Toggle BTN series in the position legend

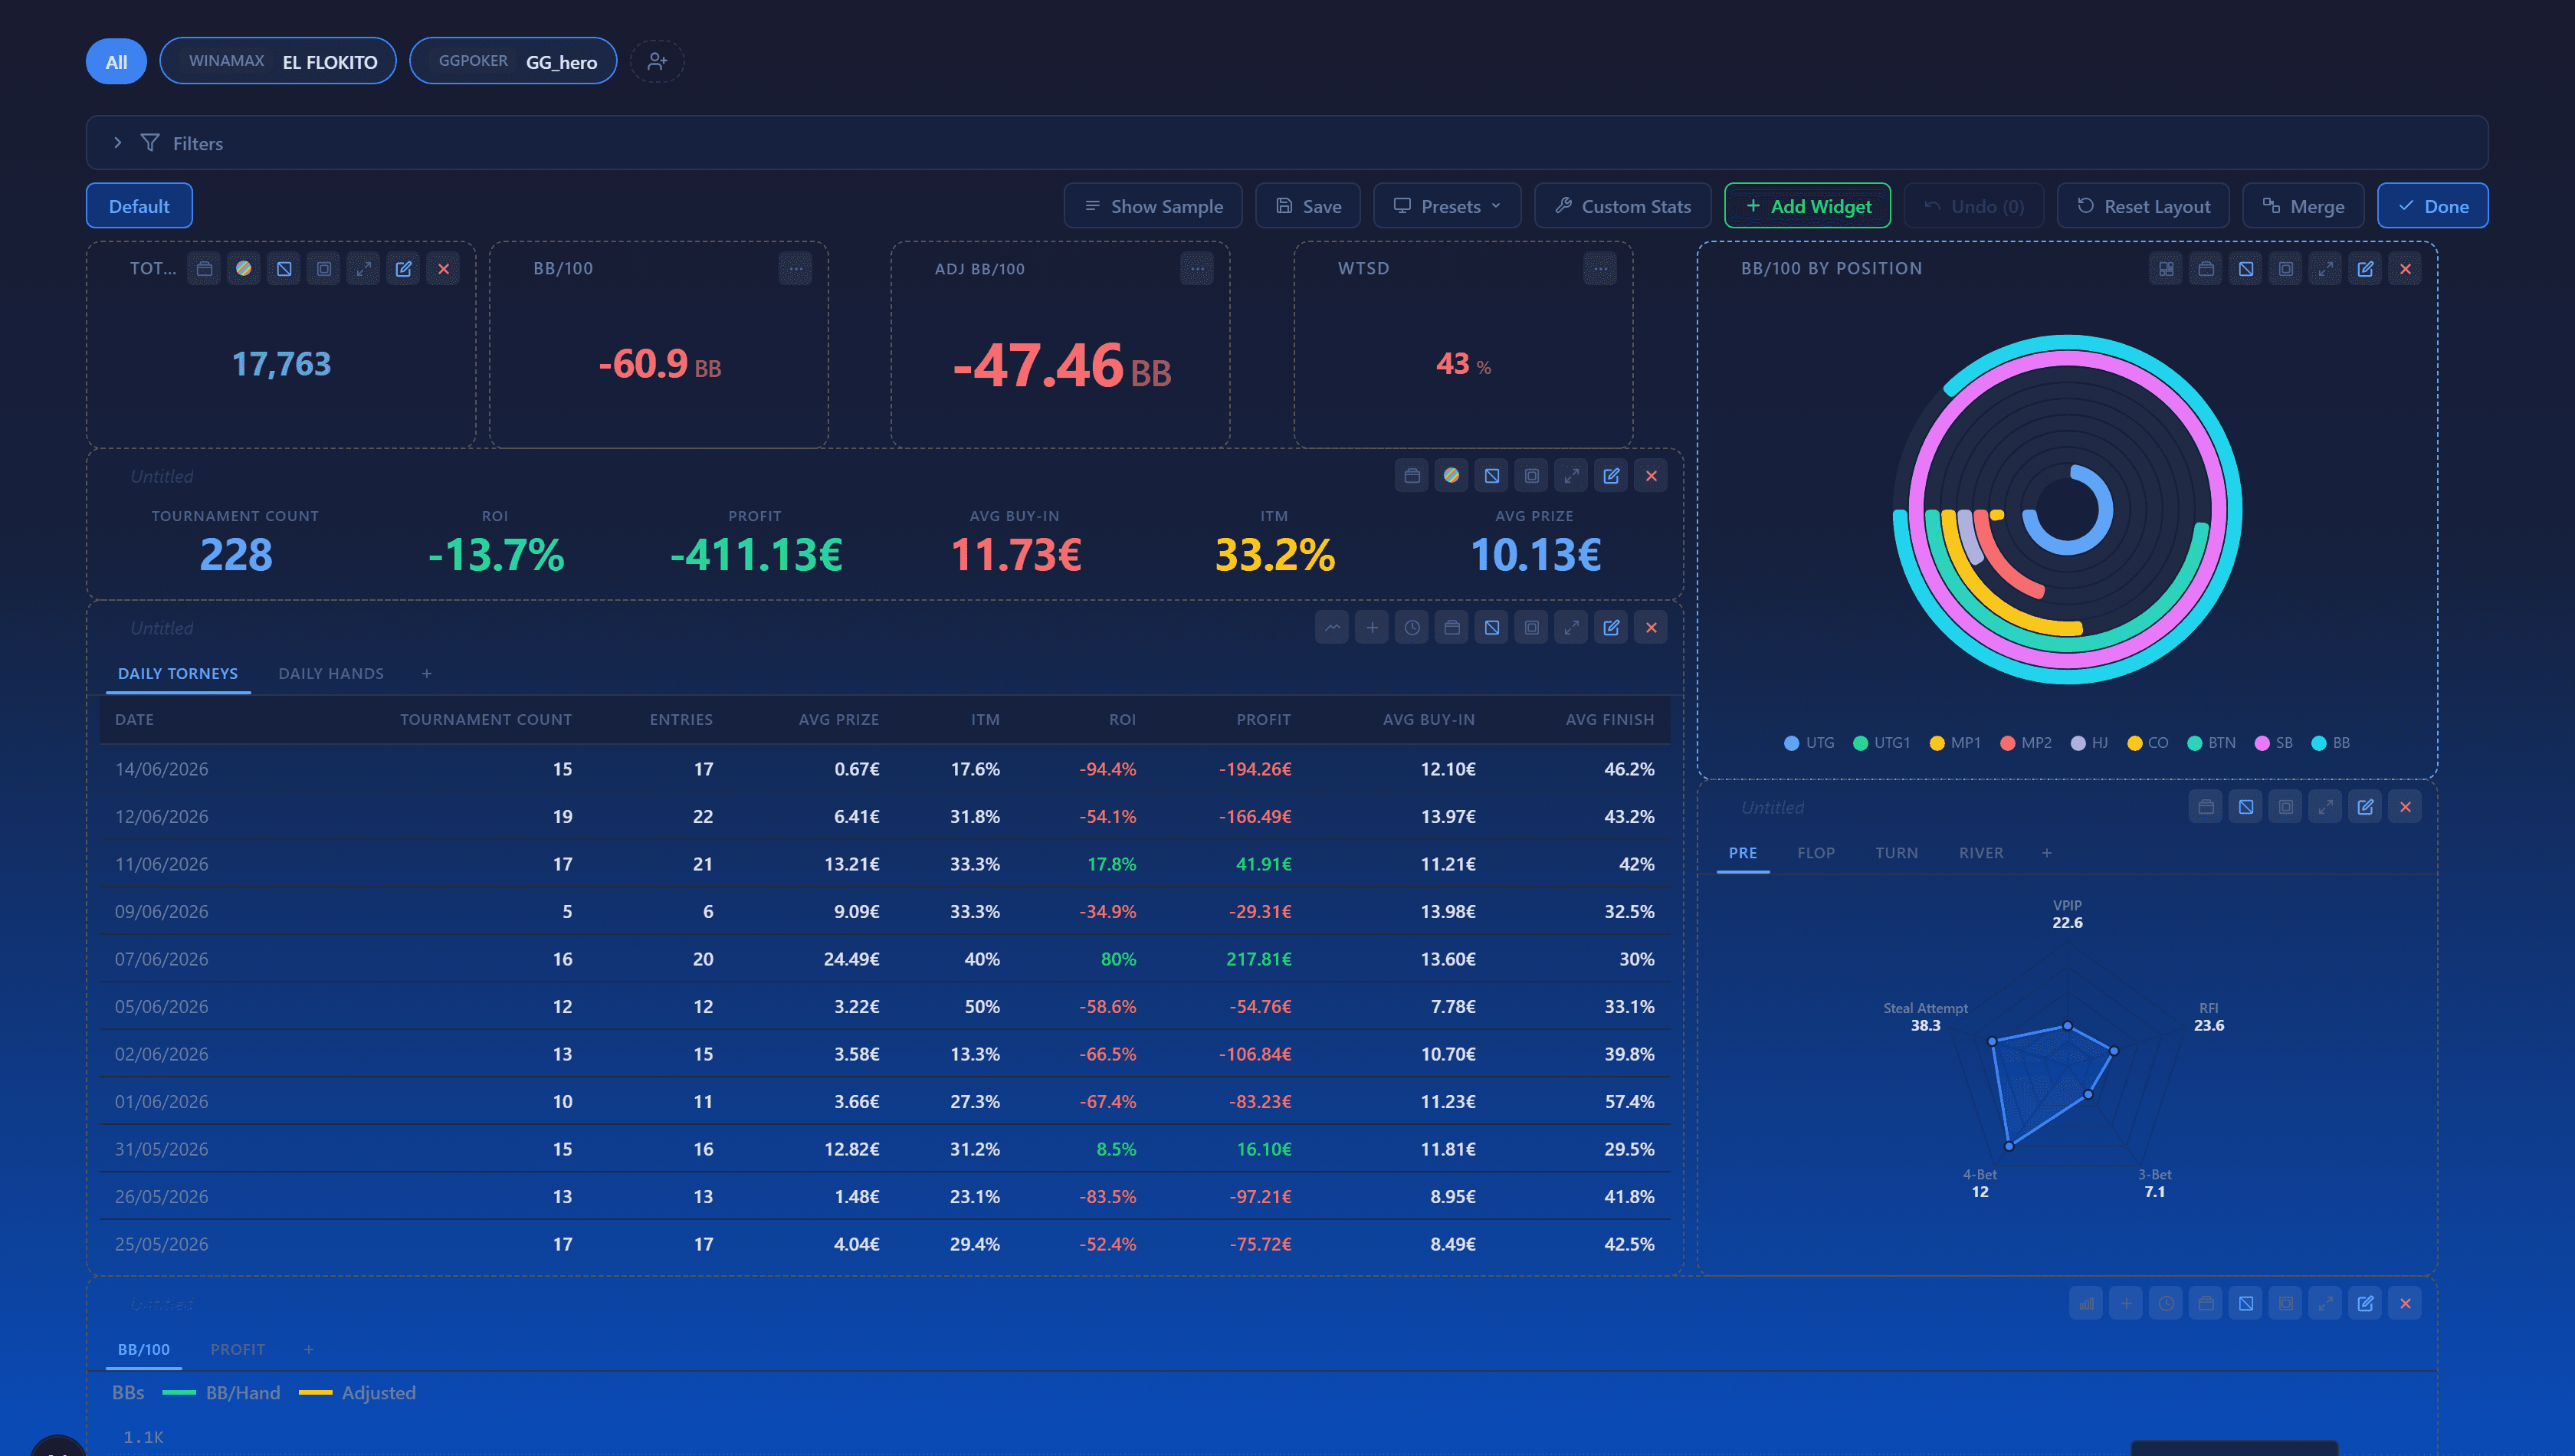coord(2211,743)
